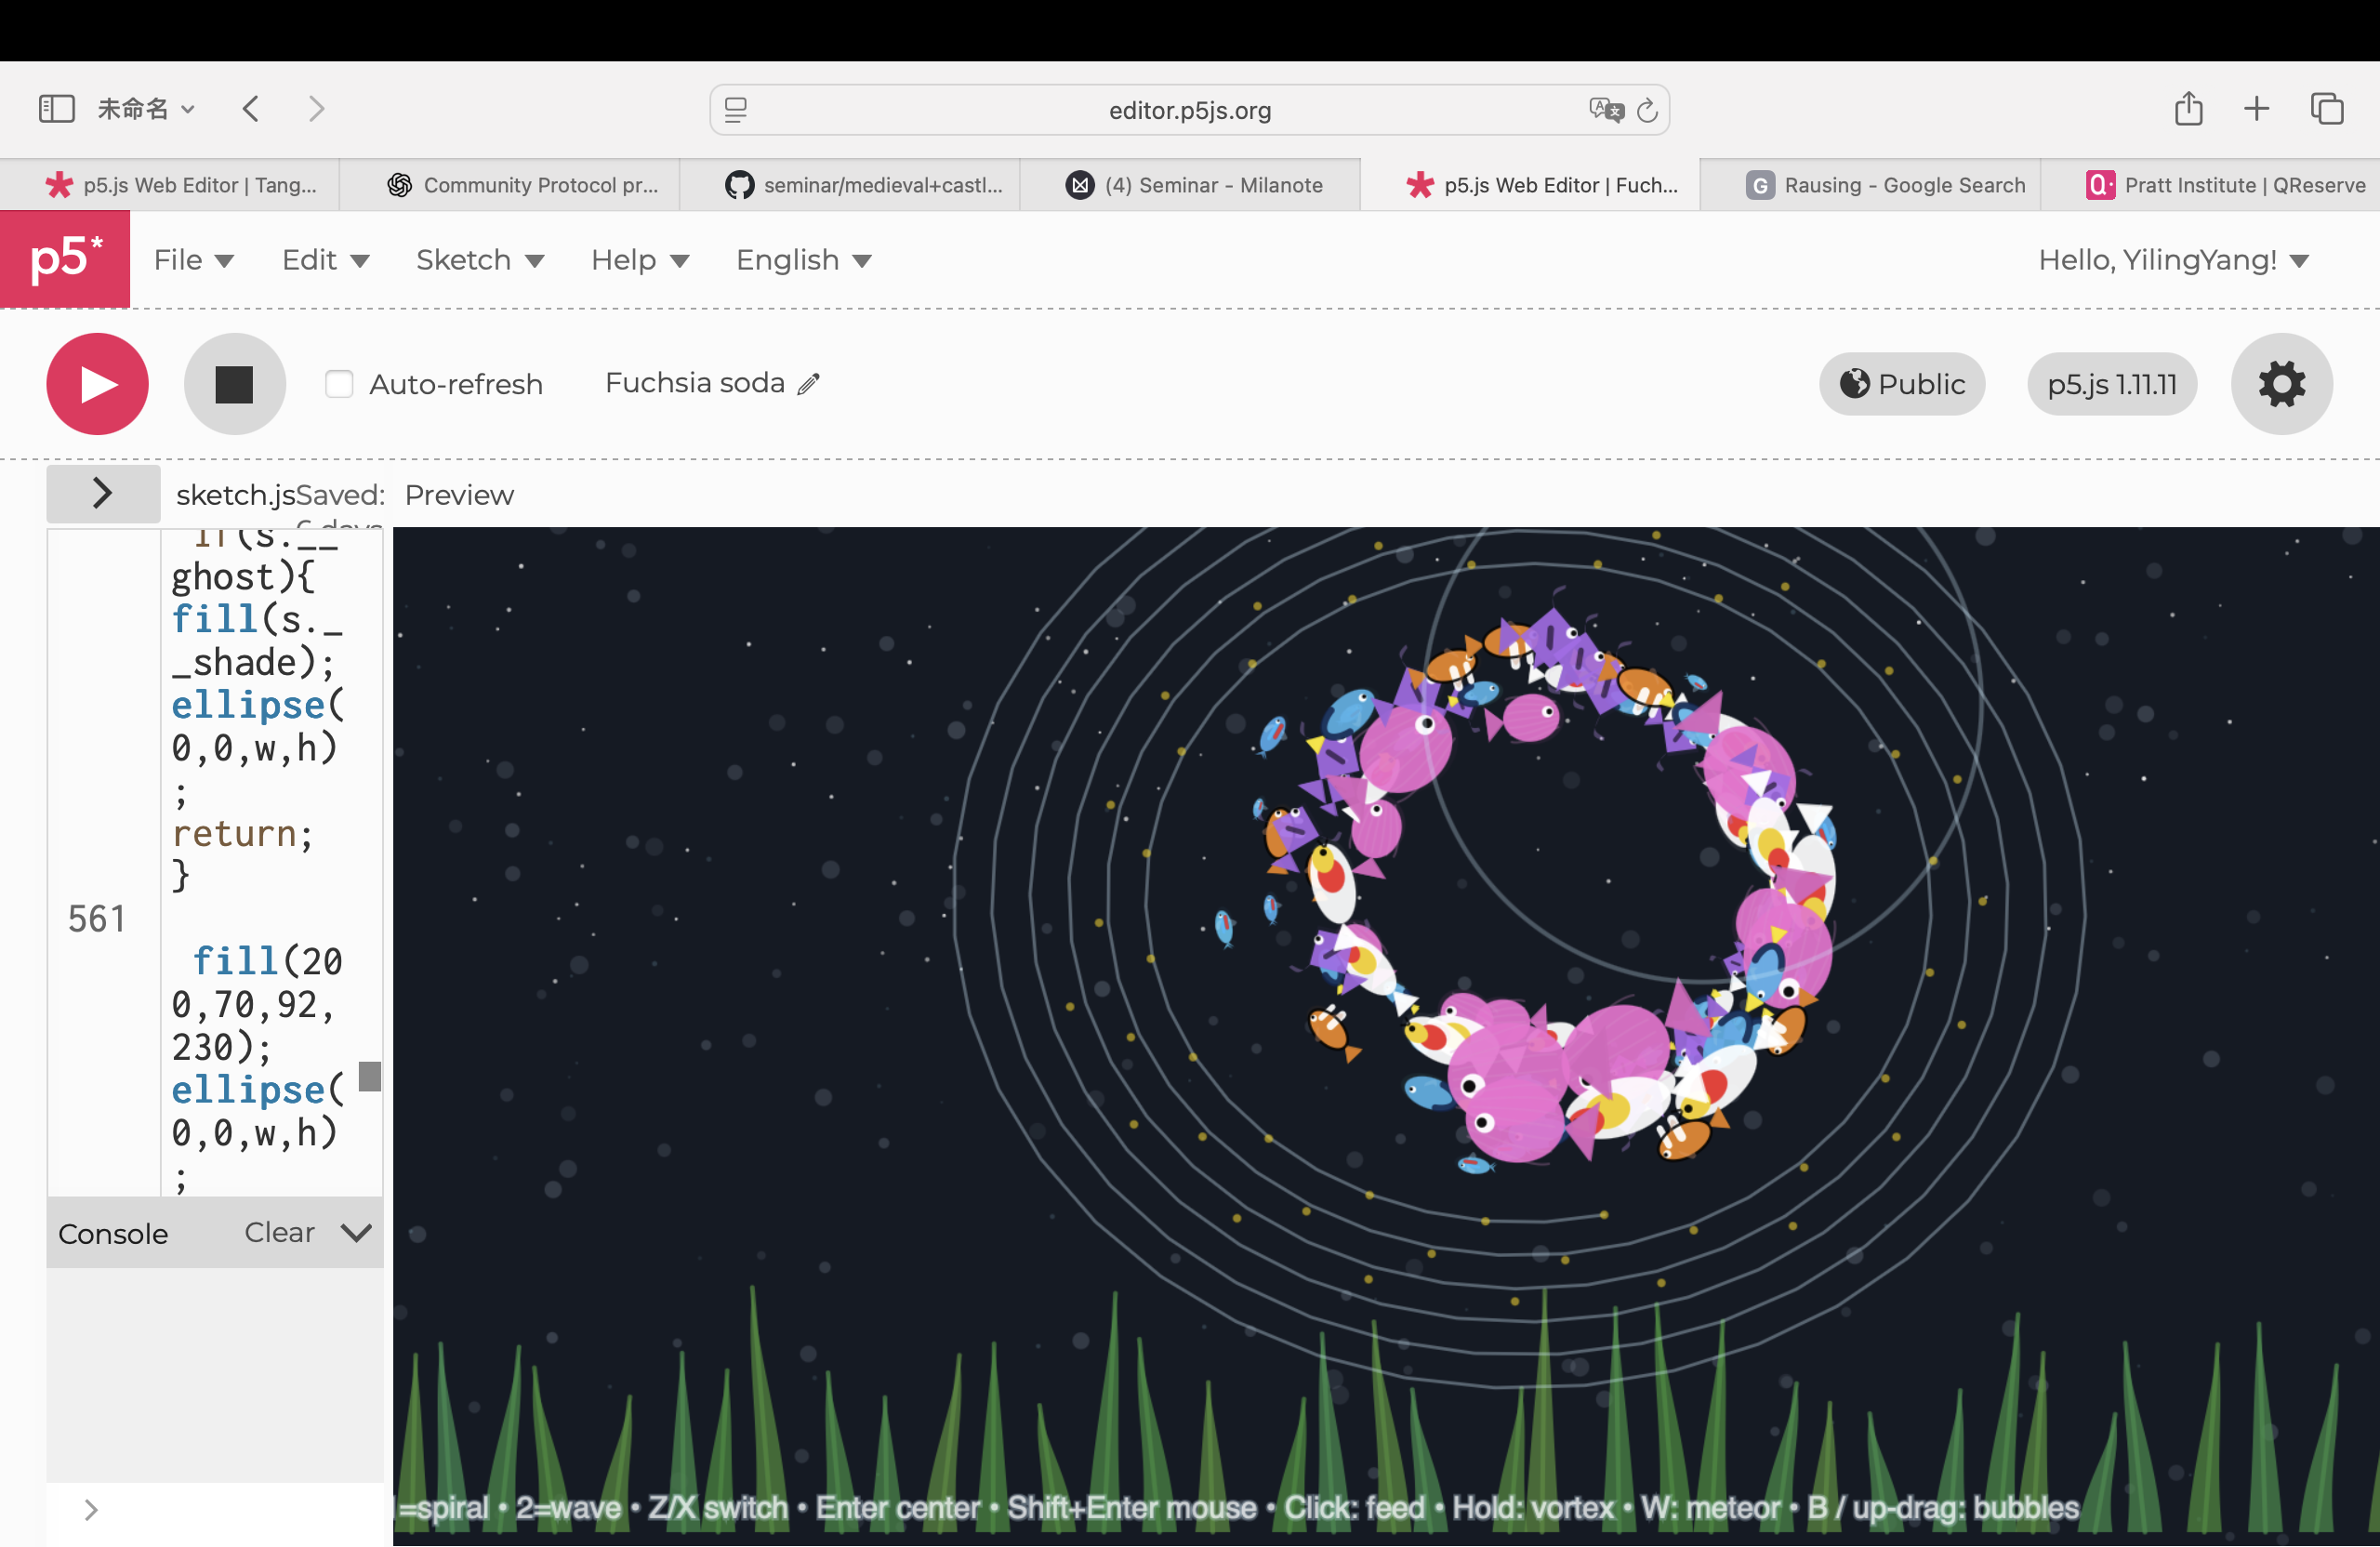
Task: Click the pencil icon to rename sketch
Action: pos(809,384)
